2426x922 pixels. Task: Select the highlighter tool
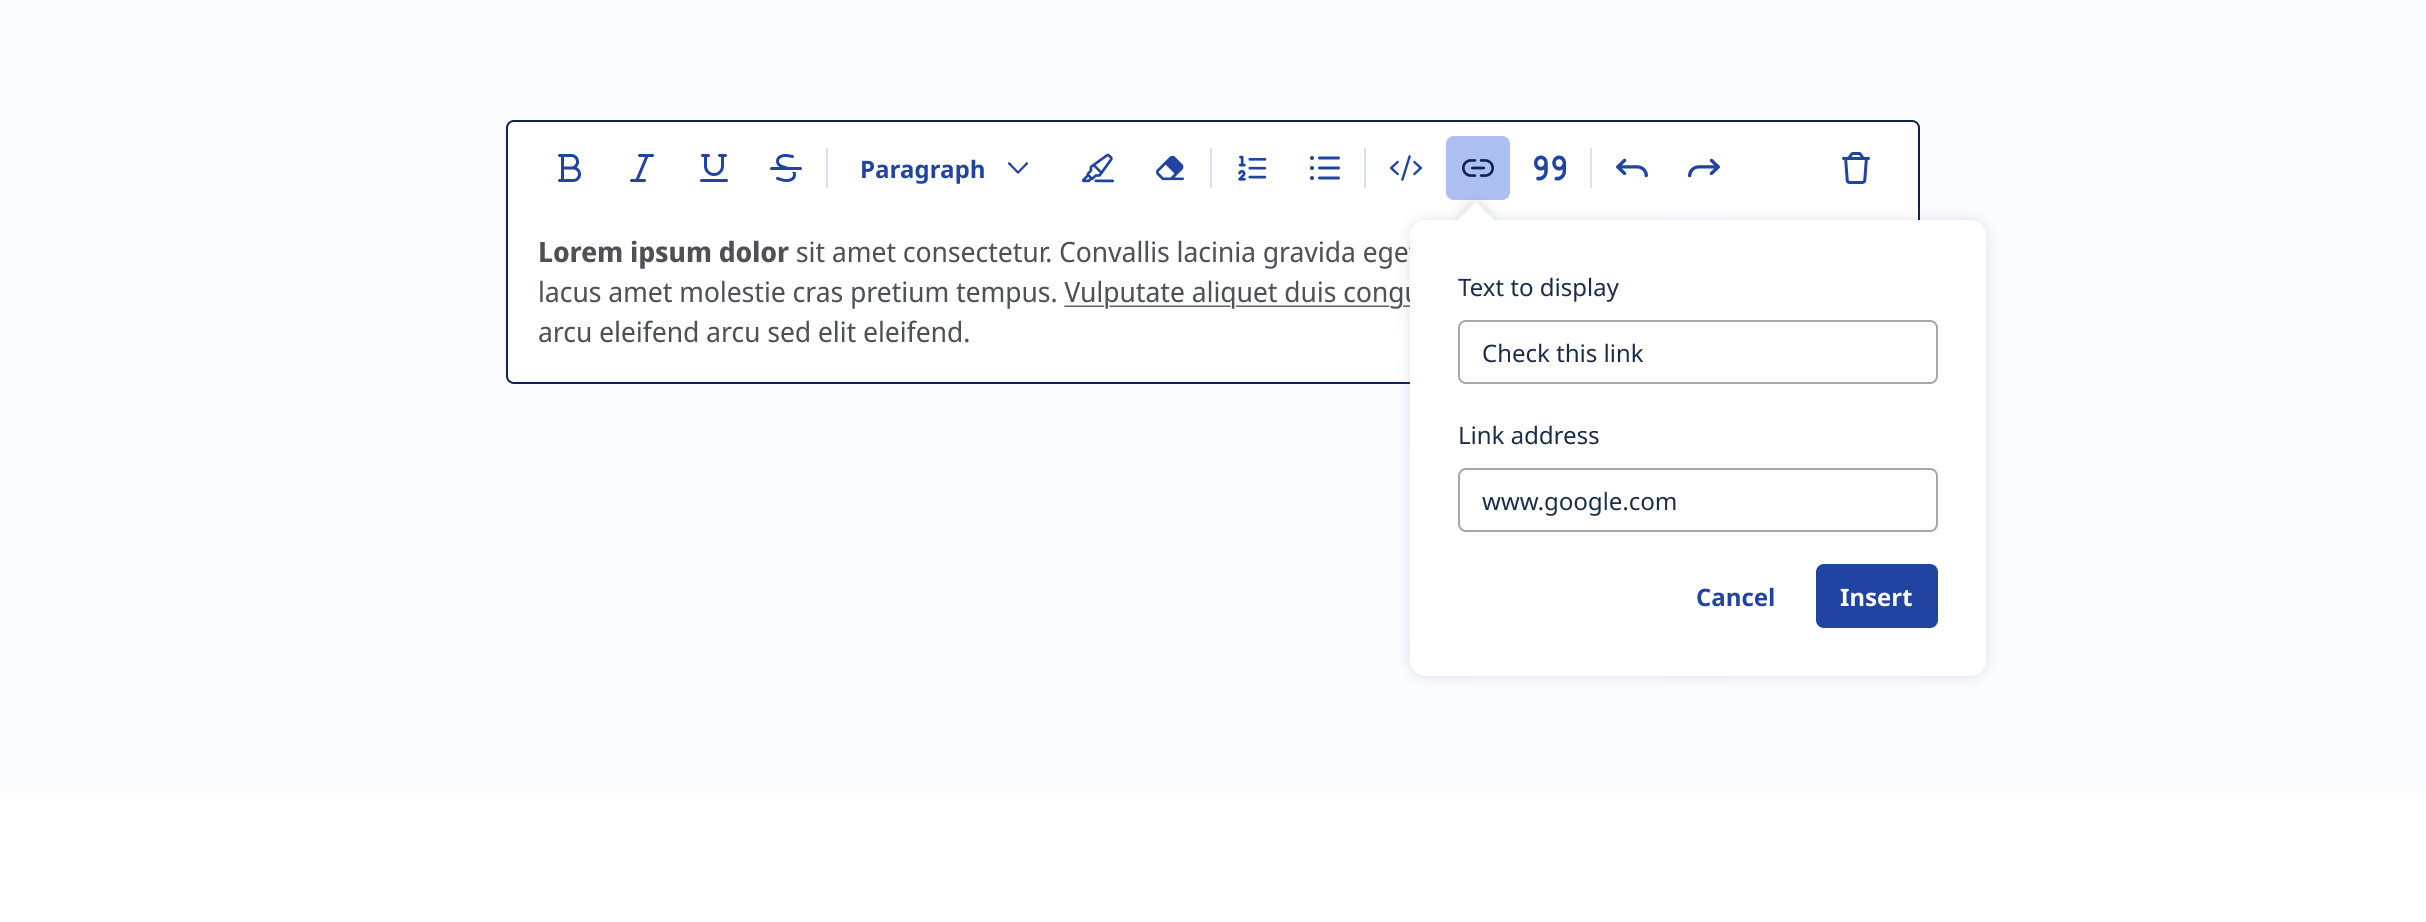coord(1097,168)
